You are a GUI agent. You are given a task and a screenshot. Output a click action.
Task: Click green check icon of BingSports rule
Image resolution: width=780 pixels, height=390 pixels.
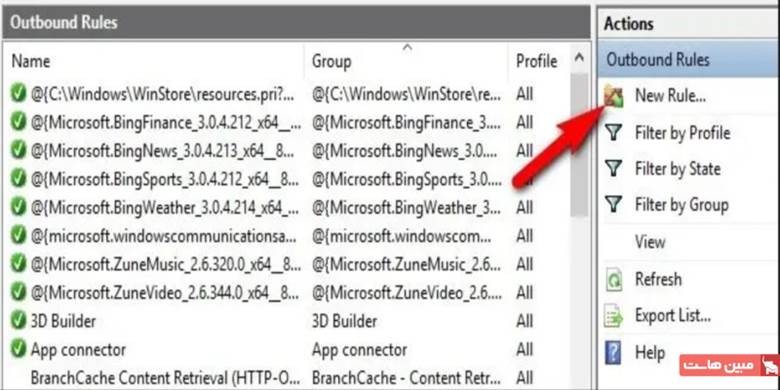18,179
